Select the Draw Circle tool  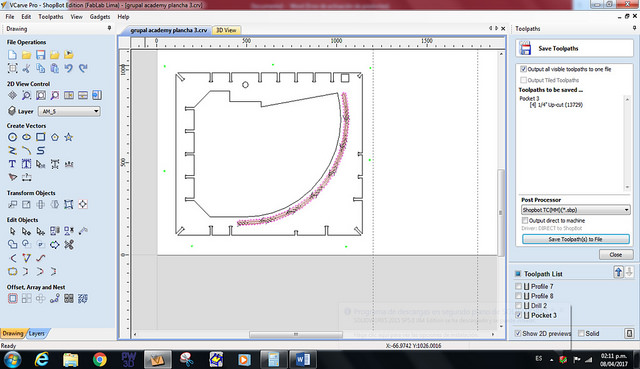[13, 137]
